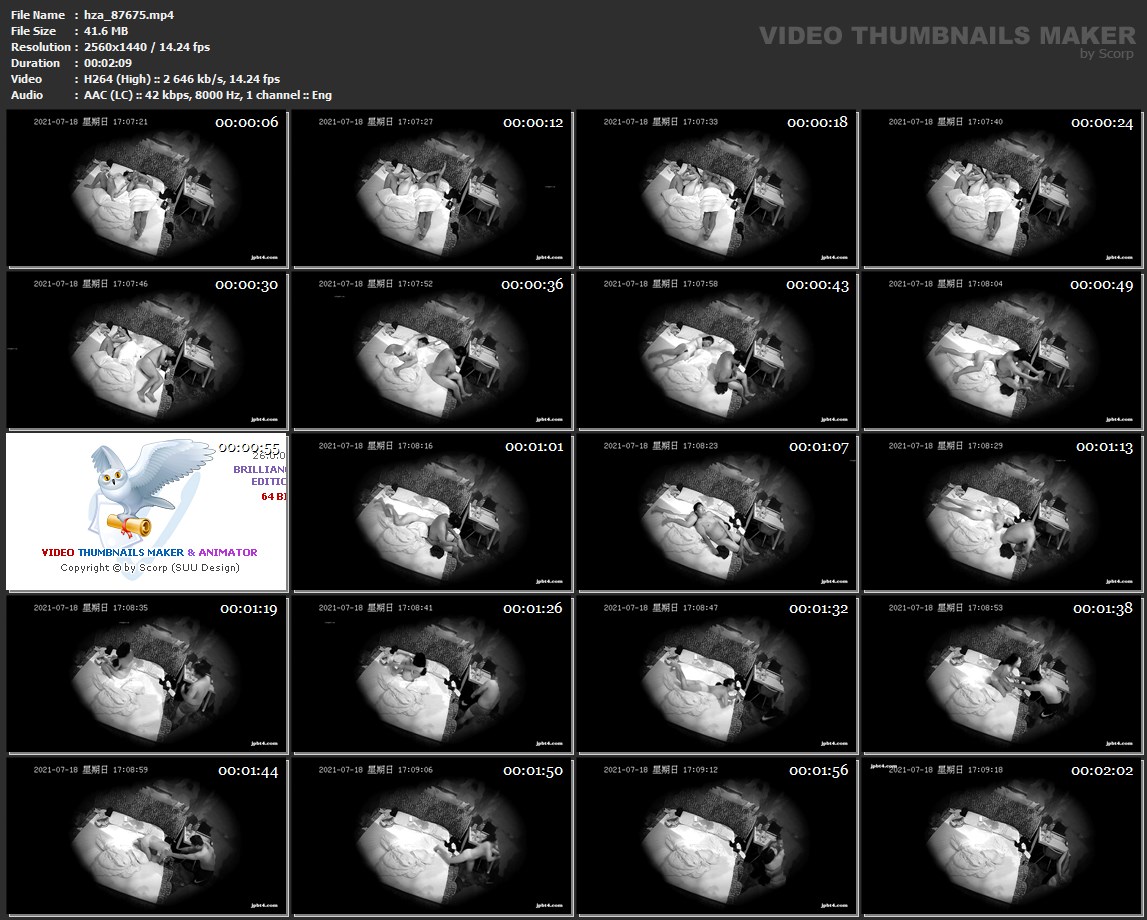Viewport: 1147px width, 920px height.
Task: Open the thumbnail stamped 00:00:18
Action: (717, 189)
